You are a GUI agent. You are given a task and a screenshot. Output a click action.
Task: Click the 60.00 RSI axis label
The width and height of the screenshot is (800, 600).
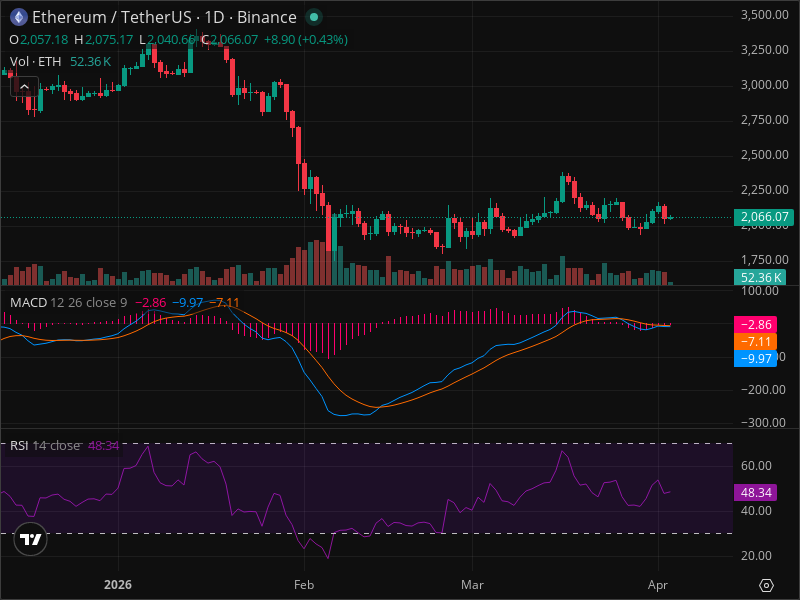point(756,465)
